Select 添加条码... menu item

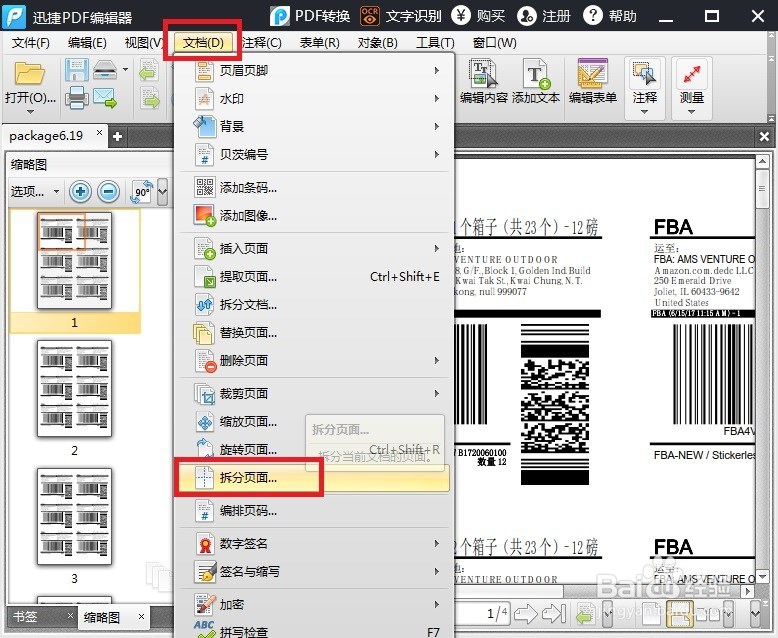click(314, 188)
